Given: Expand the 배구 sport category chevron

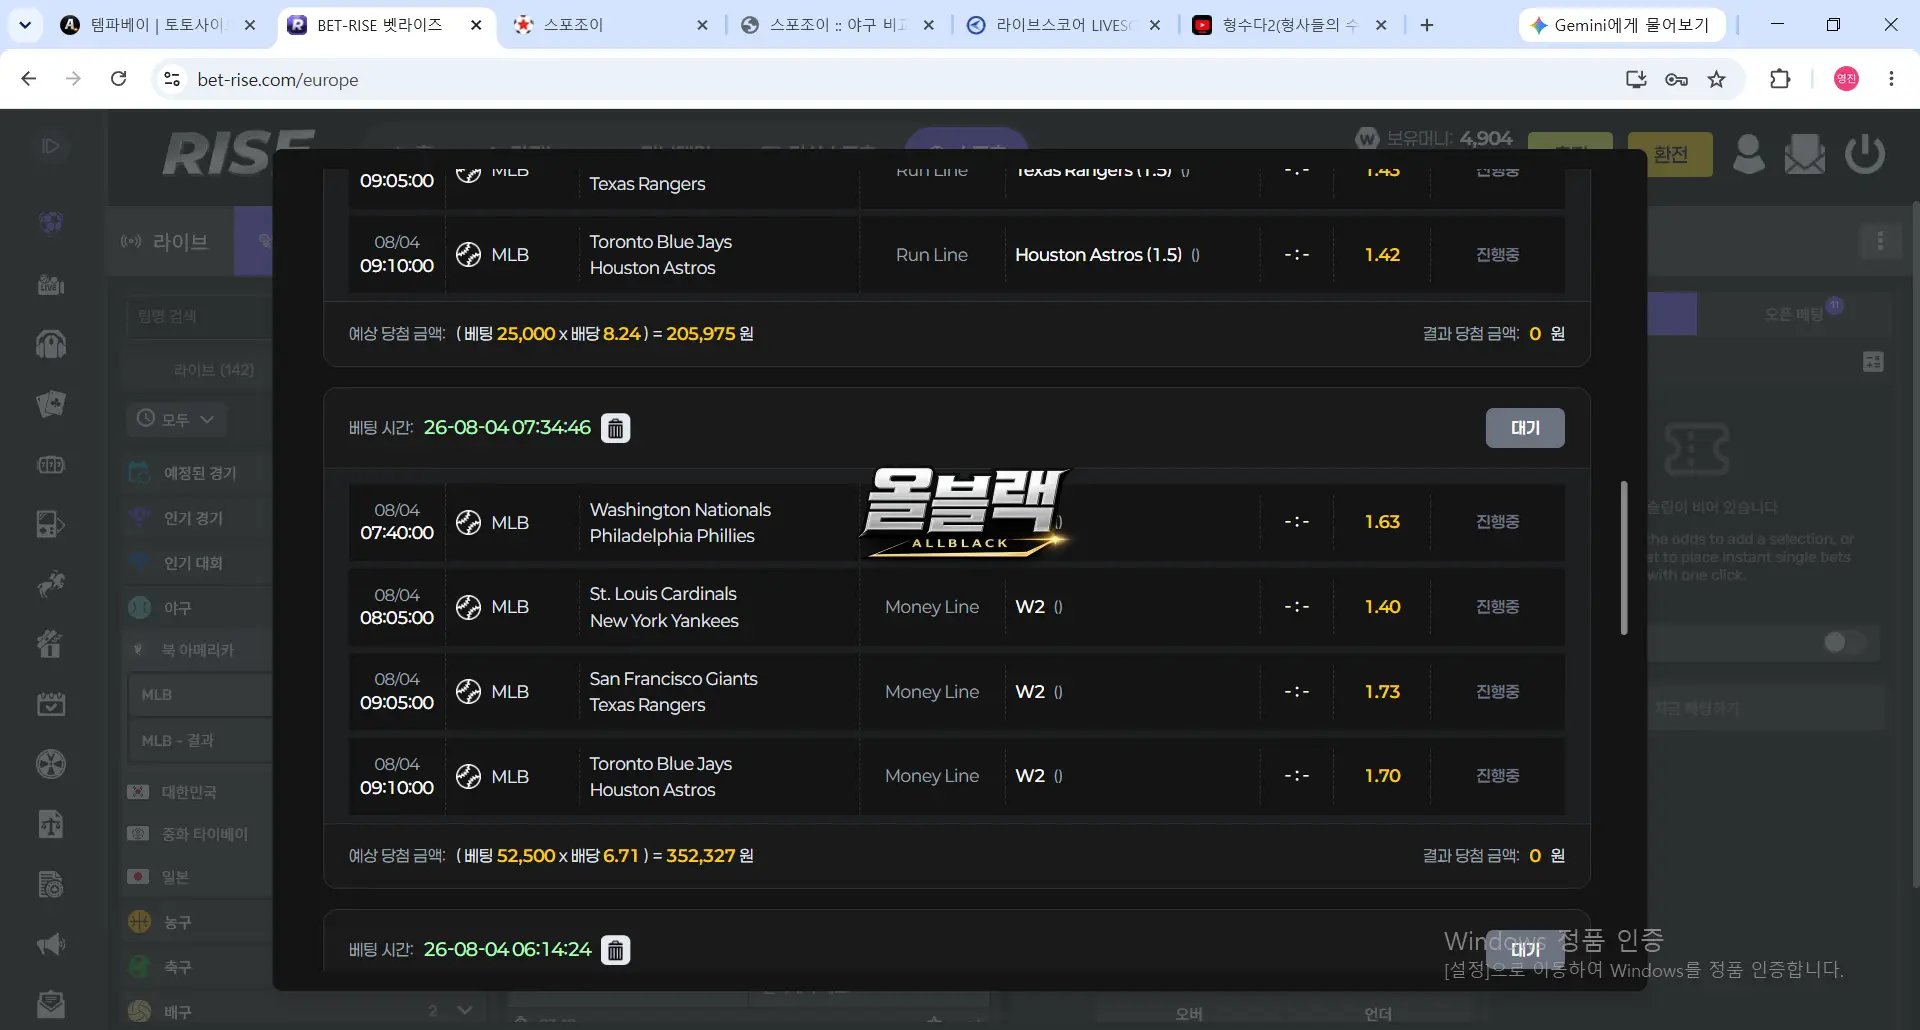Looking at the screenshot, I should click(464, 1011).
